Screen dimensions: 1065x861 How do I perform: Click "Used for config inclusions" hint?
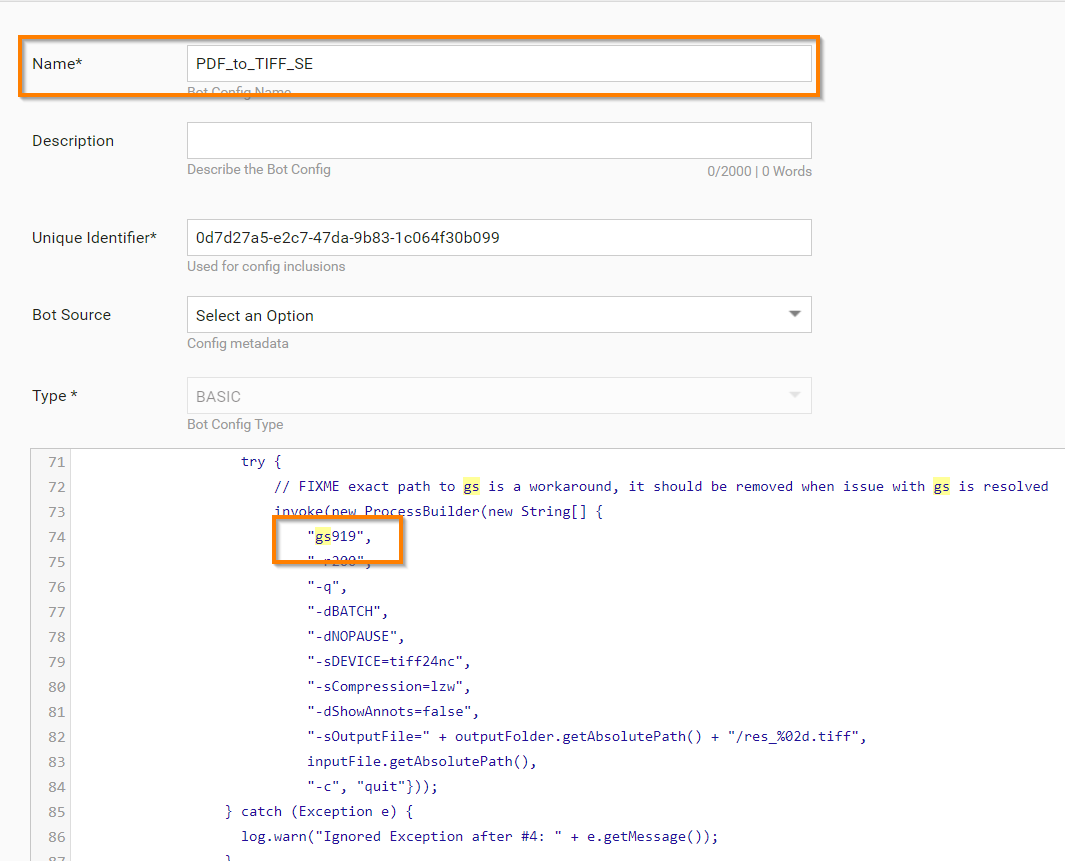266,266
